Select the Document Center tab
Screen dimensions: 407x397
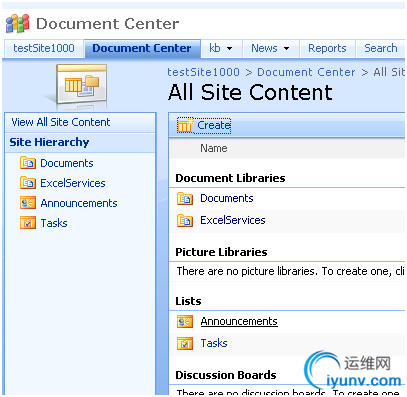(x=142, y=48)
